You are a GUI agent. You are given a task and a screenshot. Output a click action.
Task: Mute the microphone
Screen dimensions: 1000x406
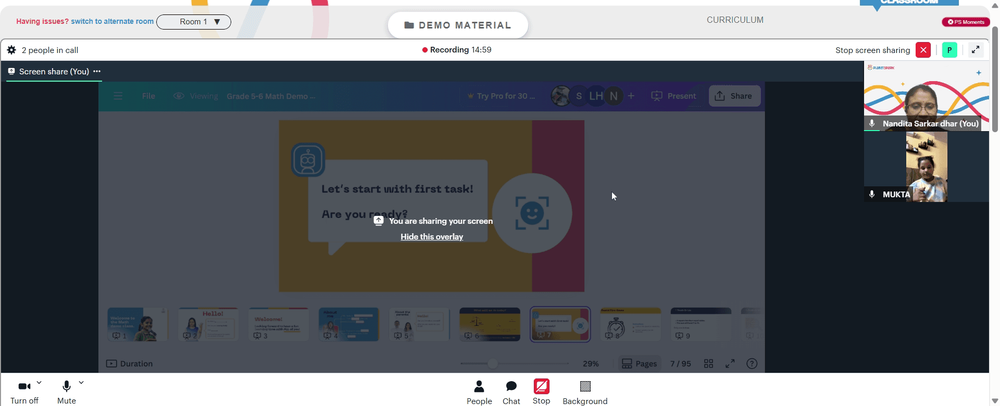tap(66, 393)
